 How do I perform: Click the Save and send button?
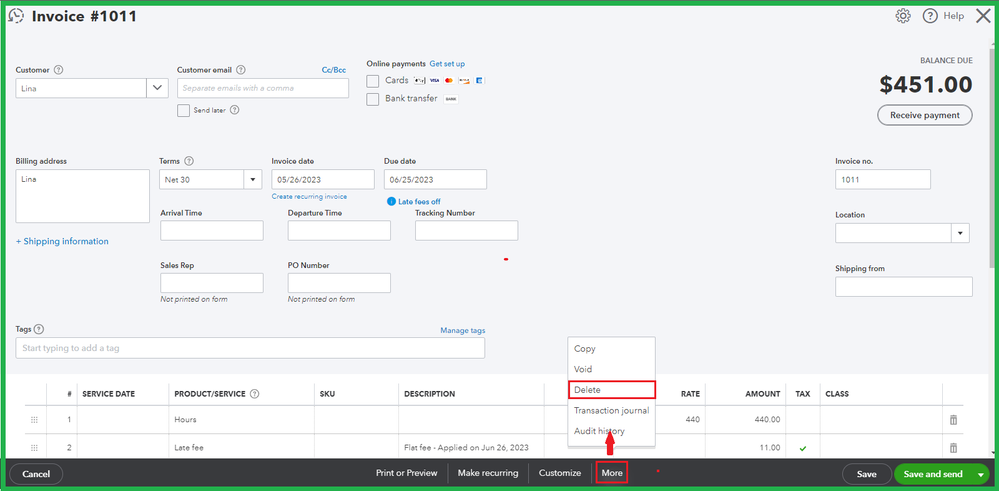[933, 474]
